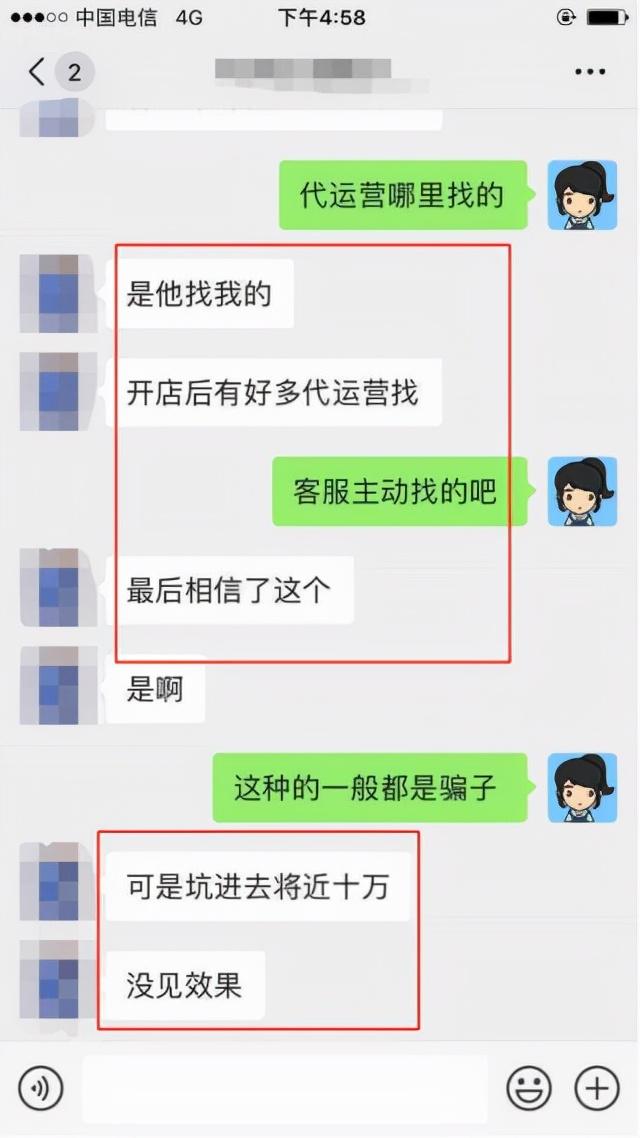Open the emoji smiley picker
The height and width of the screenshot is (1138, 640).
pyautogui.click(x=528, y=1089)
